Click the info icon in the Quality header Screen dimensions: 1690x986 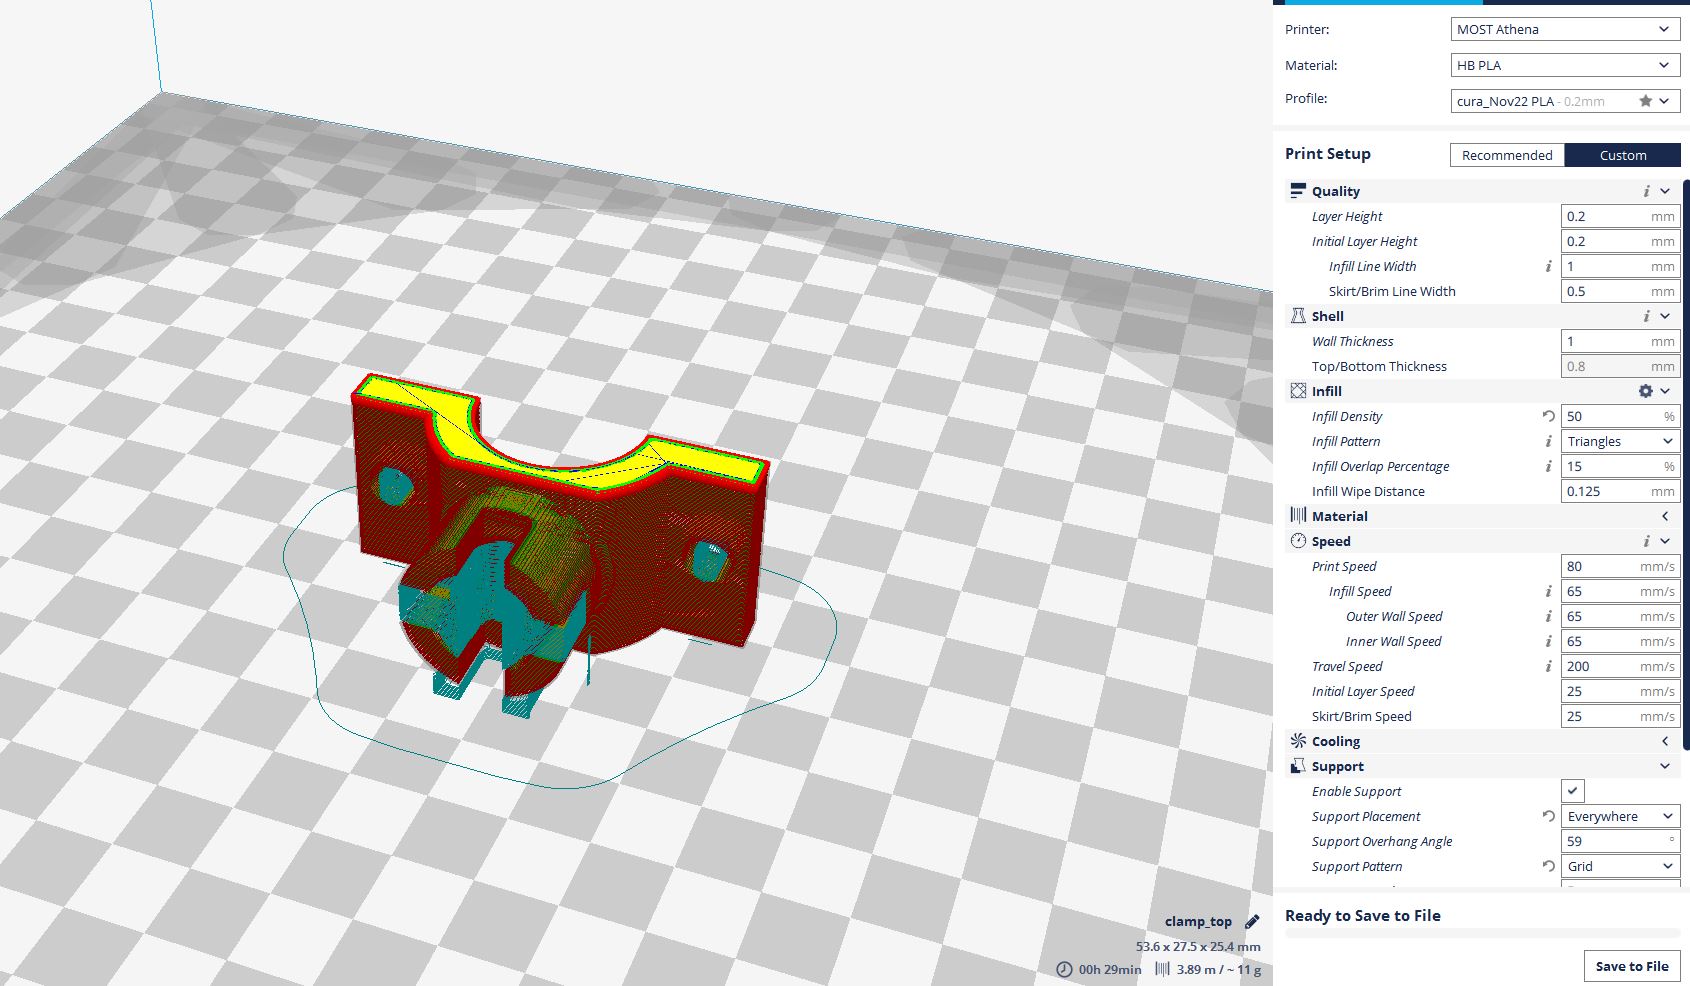tap(1646, 191)
